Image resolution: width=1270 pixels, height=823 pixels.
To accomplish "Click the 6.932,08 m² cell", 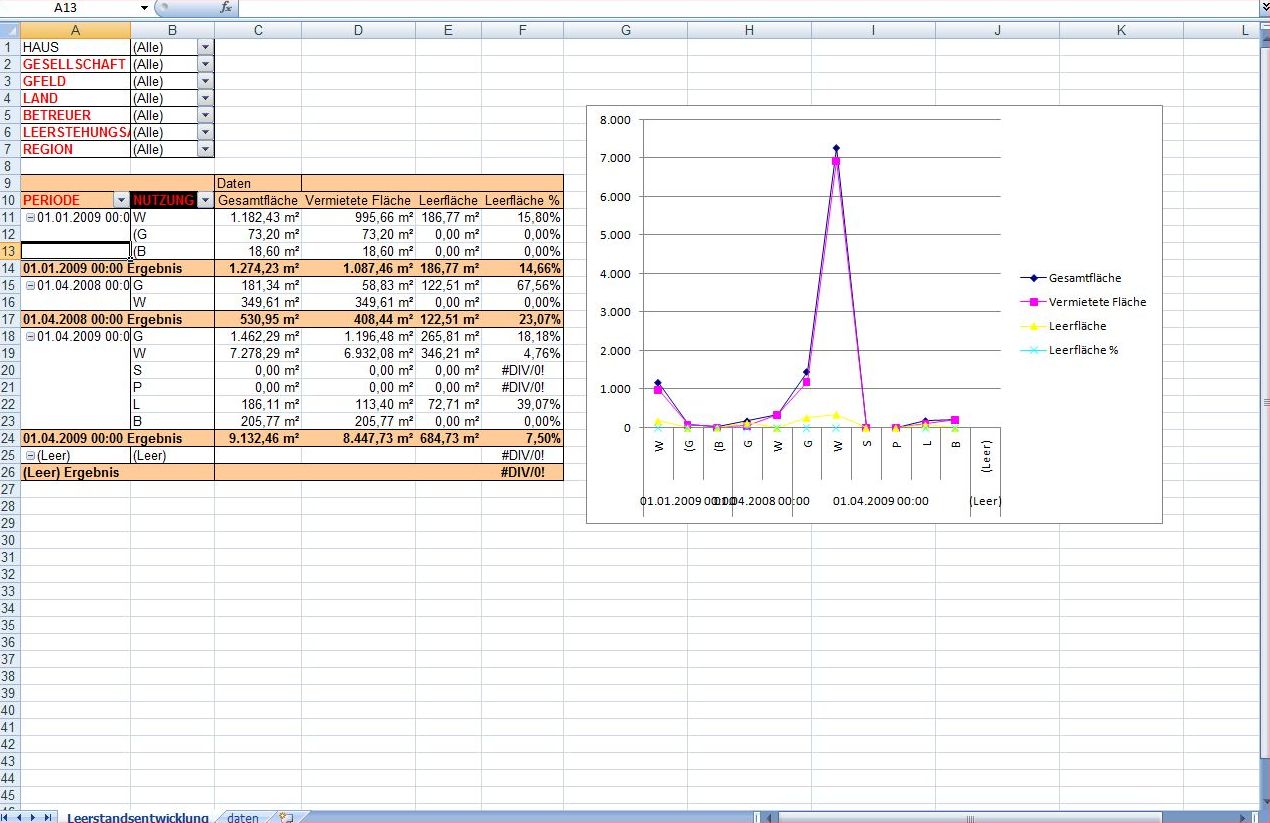I will (358, 353).
